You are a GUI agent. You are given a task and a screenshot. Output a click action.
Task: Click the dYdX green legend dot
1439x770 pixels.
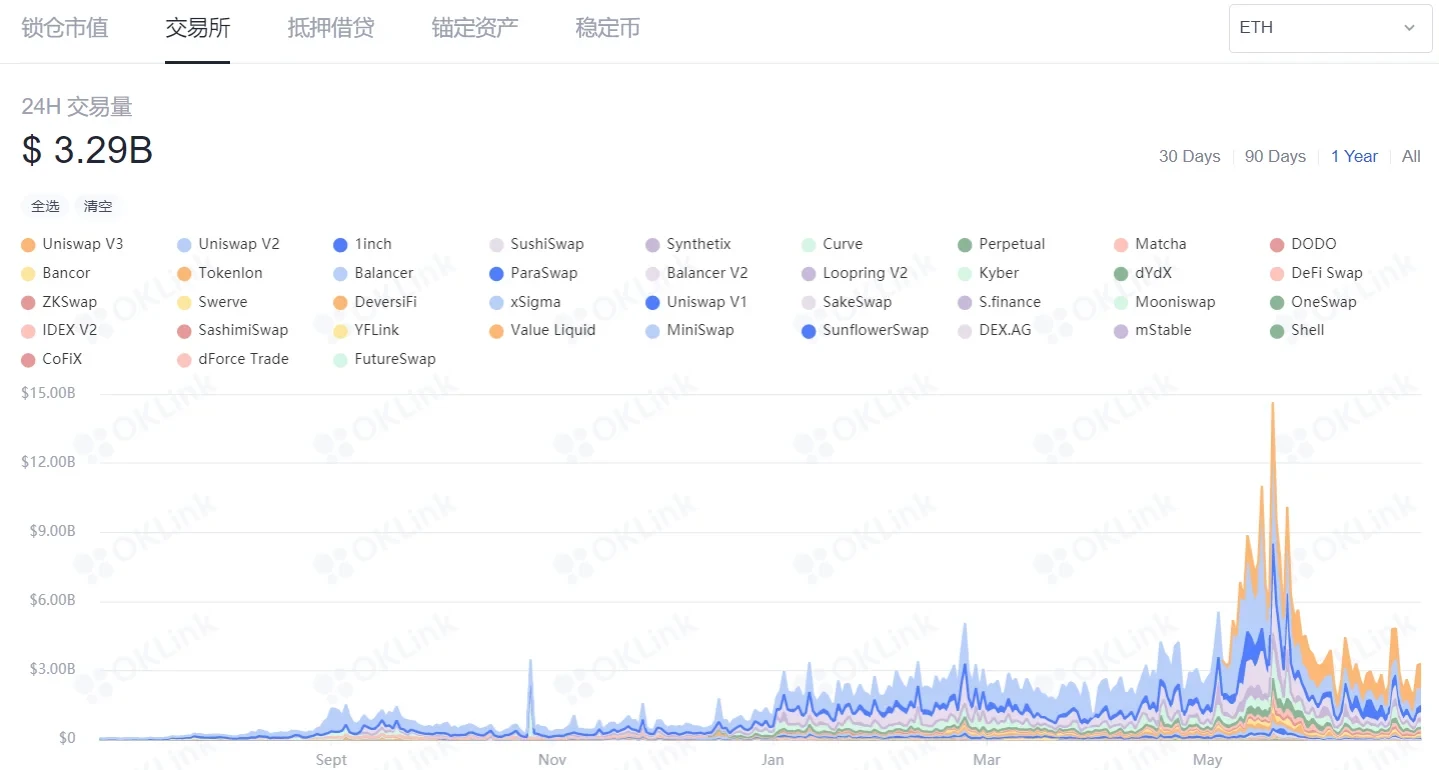coord(1120,273)
